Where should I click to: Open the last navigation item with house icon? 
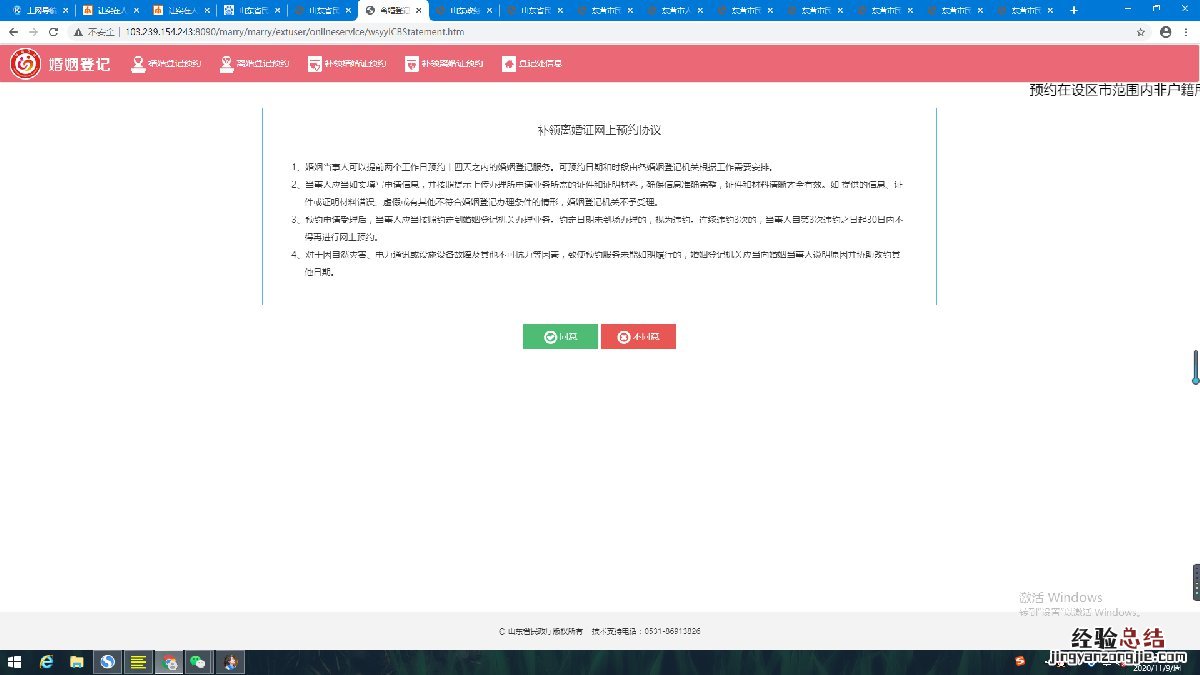(532, 63)
